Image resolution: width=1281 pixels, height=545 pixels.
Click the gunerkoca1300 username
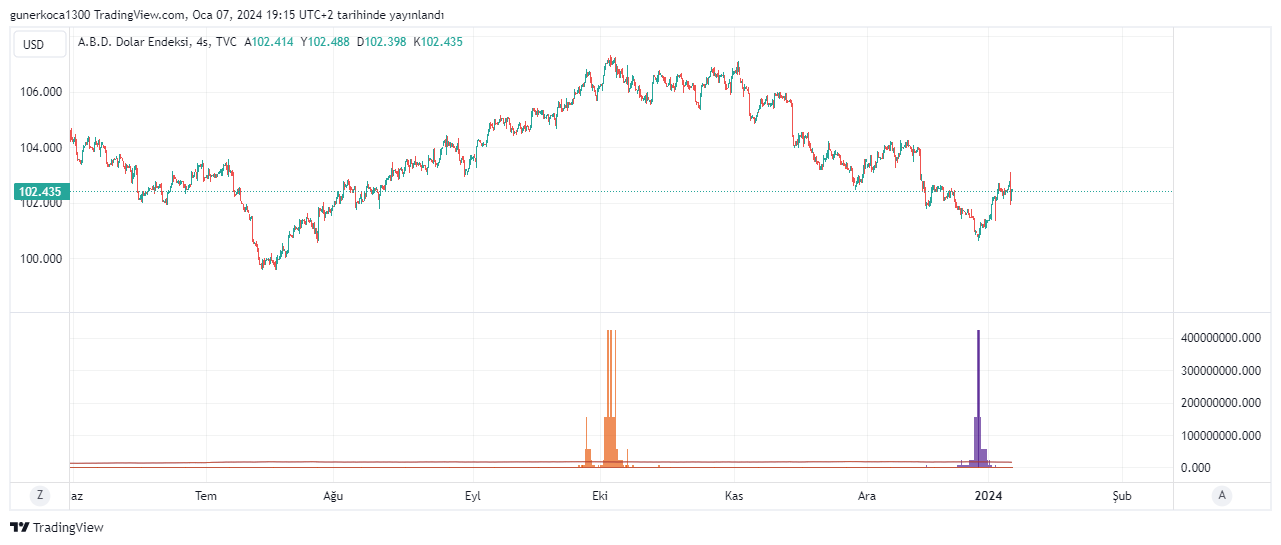50,15
